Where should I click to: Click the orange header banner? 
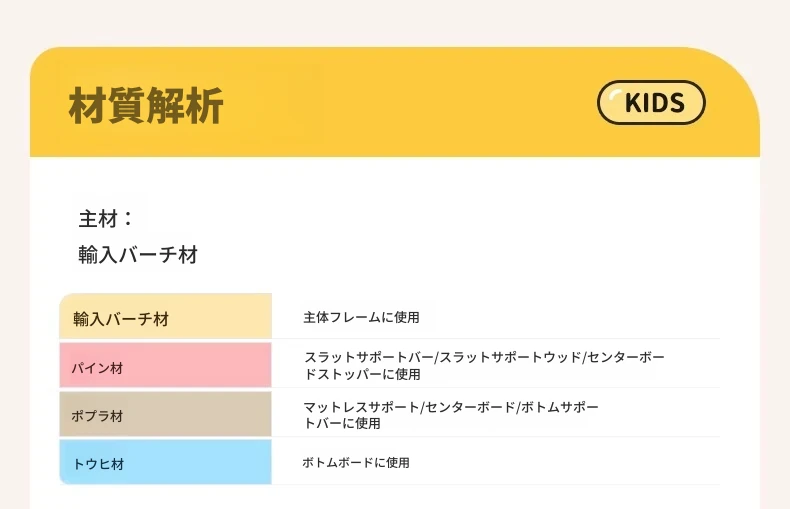tap(395, 102)
